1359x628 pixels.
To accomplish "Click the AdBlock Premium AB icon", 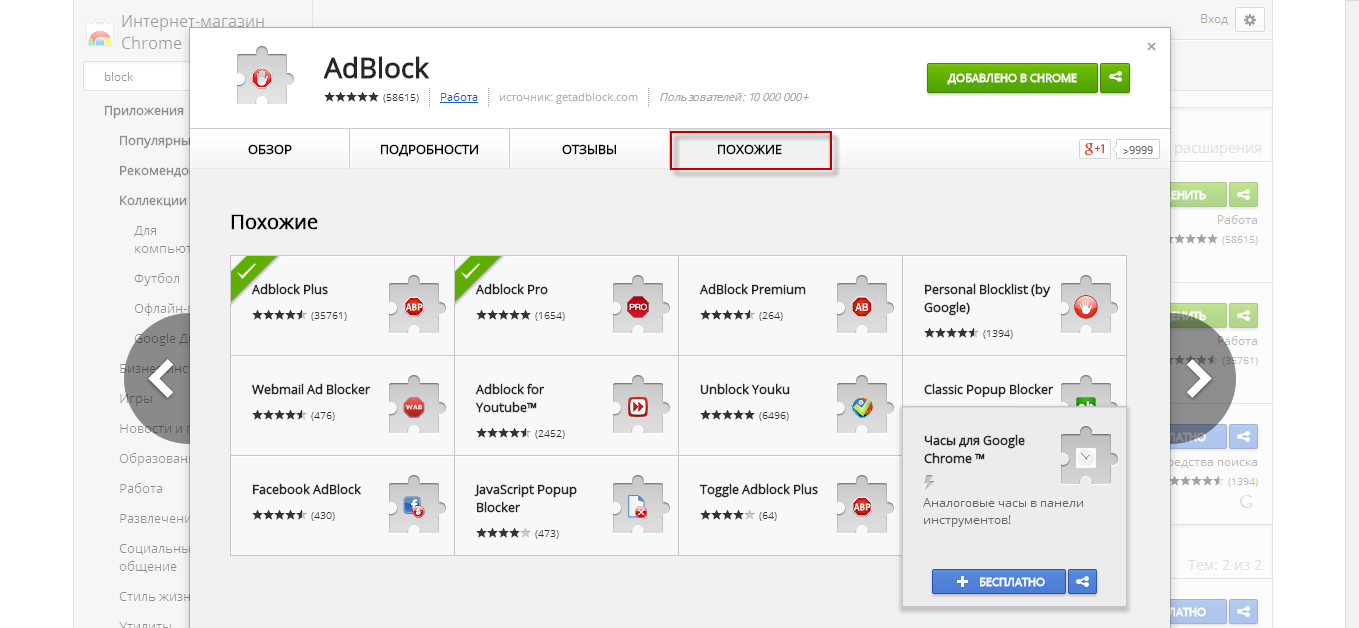I will (862, 306).
